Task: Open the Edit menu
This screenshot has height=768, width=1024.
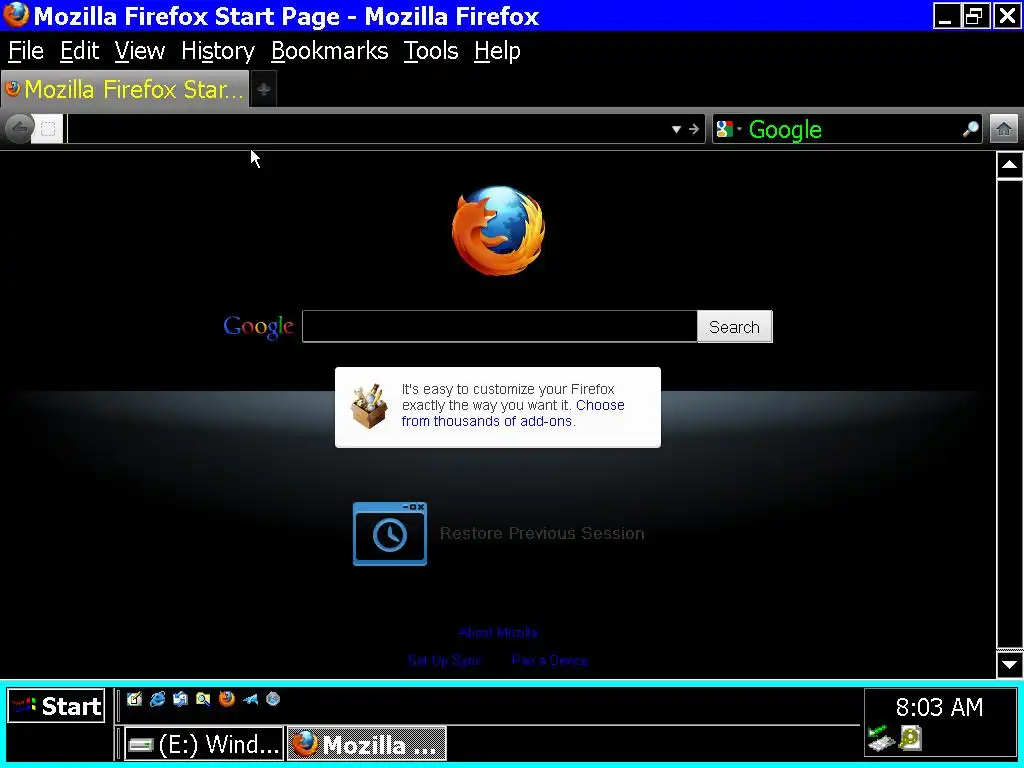Action: pos(79,51)
